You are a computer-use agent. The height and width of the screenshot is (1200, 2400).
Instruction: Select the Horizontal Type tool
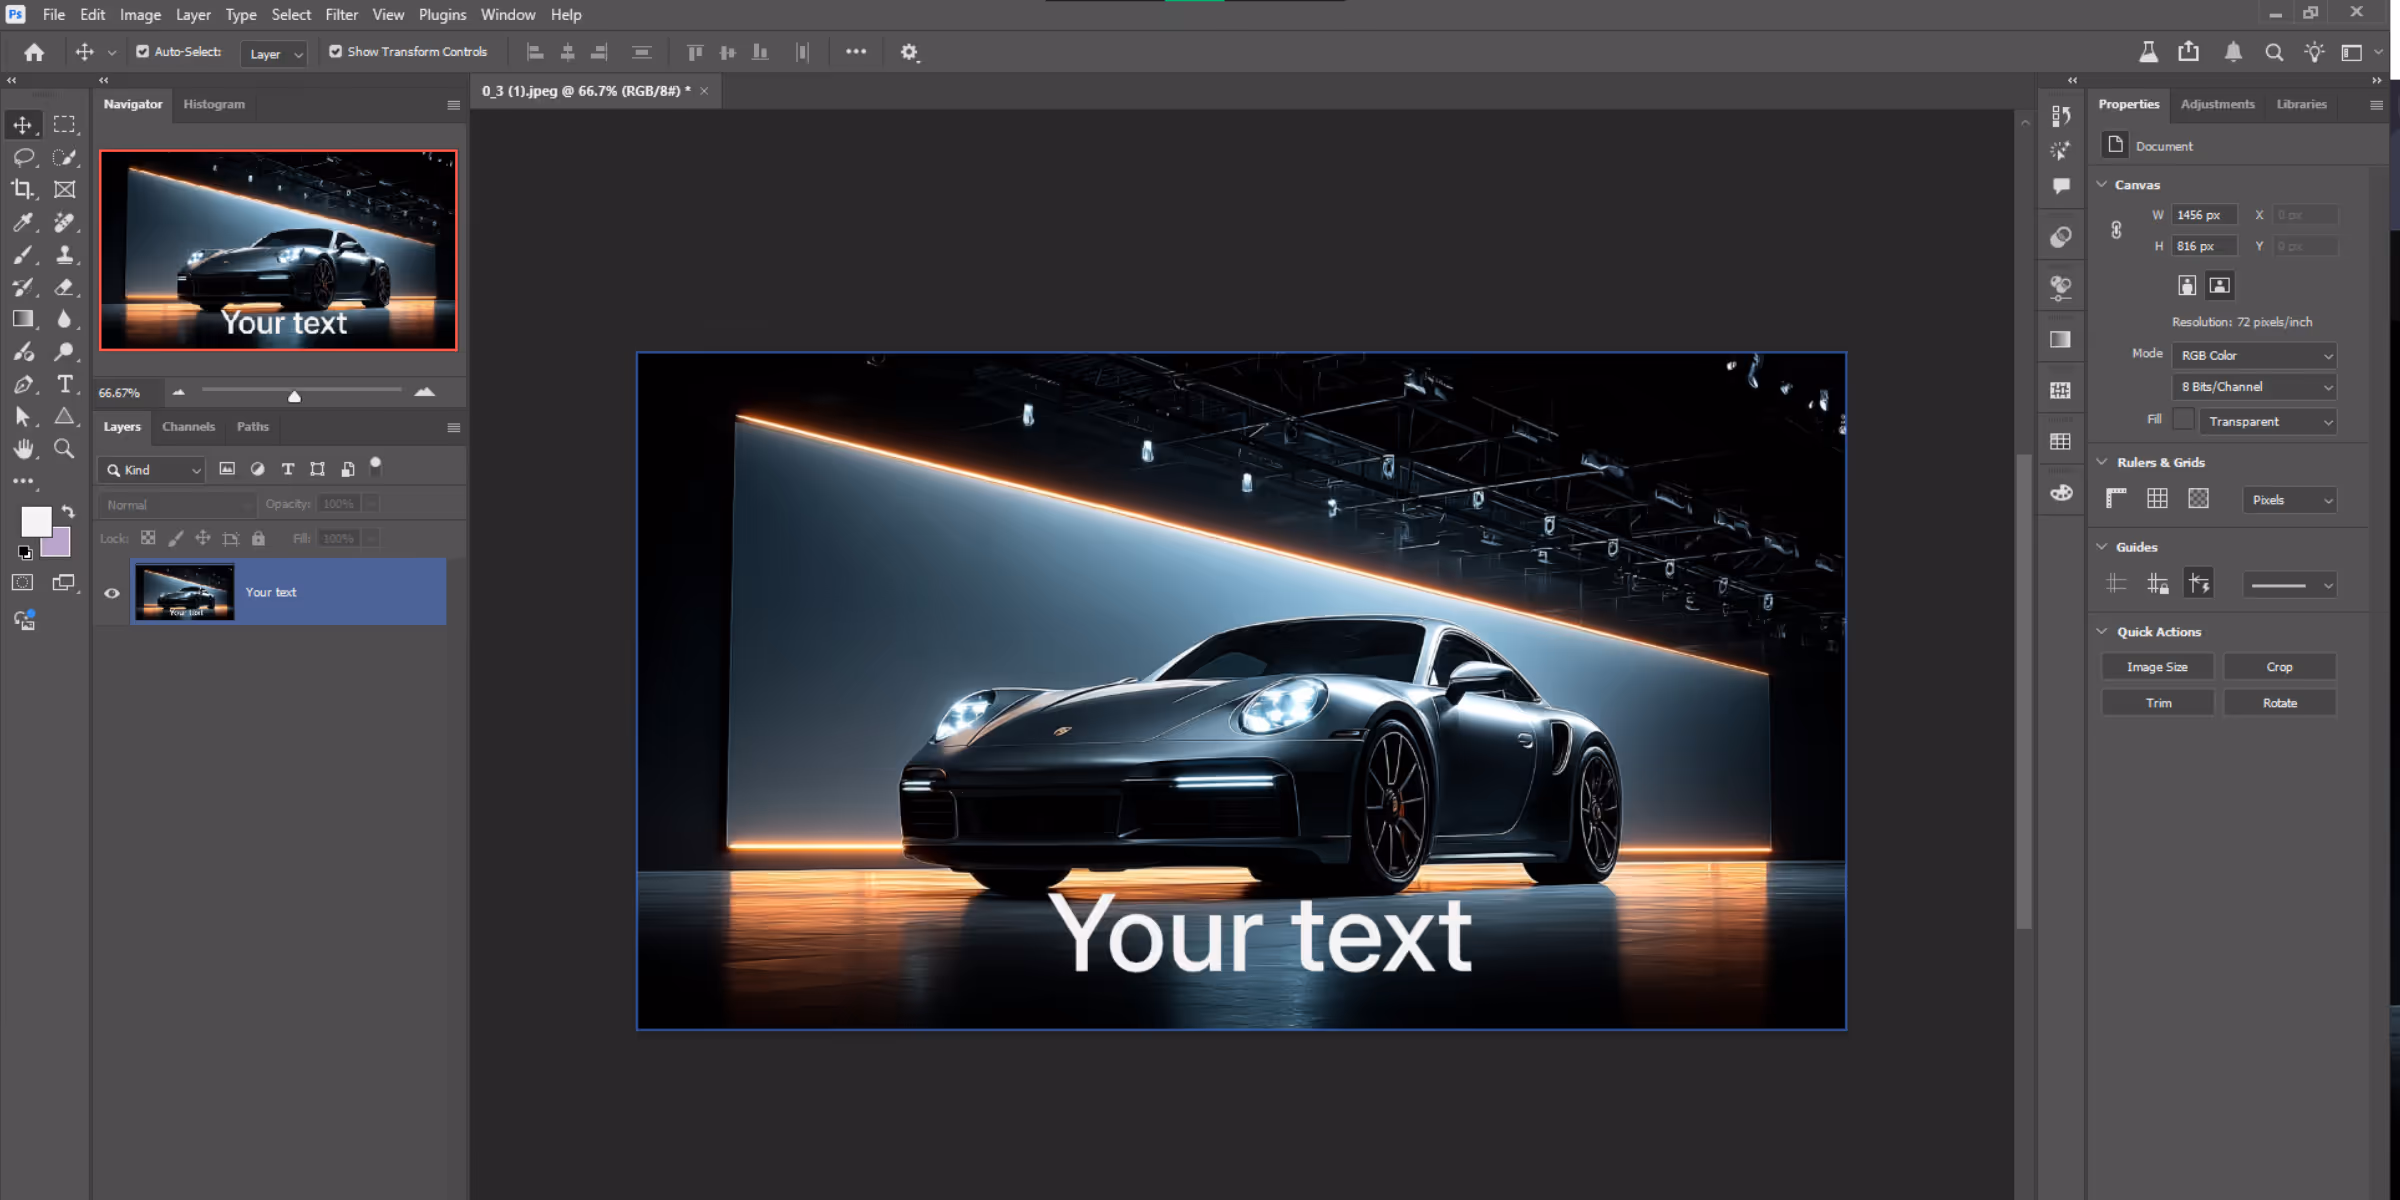pyautogui.click(x=65, y=384)
